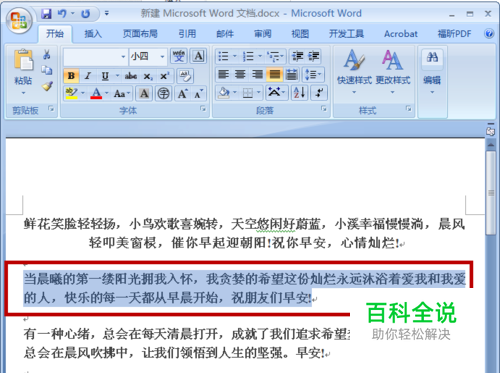
Task: Align text right
Action: point(257,74)
